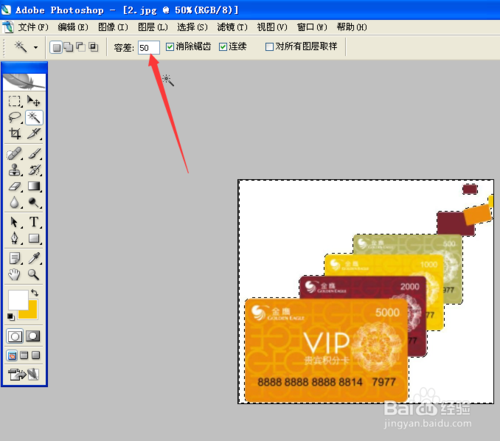The width and height of the screenshot is (500, 441).
Task: Switch to standard edit mode
Action: [x=15, y=336]
